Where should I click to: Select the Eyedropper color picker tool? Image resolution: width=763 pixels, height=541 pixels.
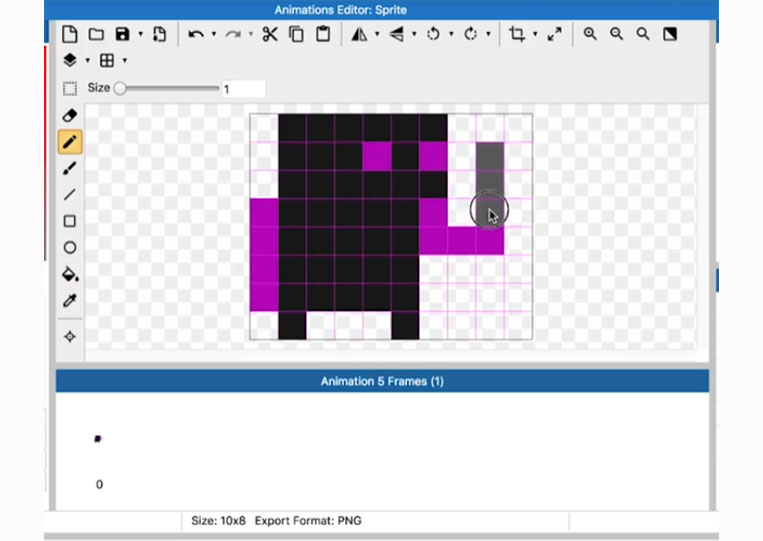pos(70,301)
